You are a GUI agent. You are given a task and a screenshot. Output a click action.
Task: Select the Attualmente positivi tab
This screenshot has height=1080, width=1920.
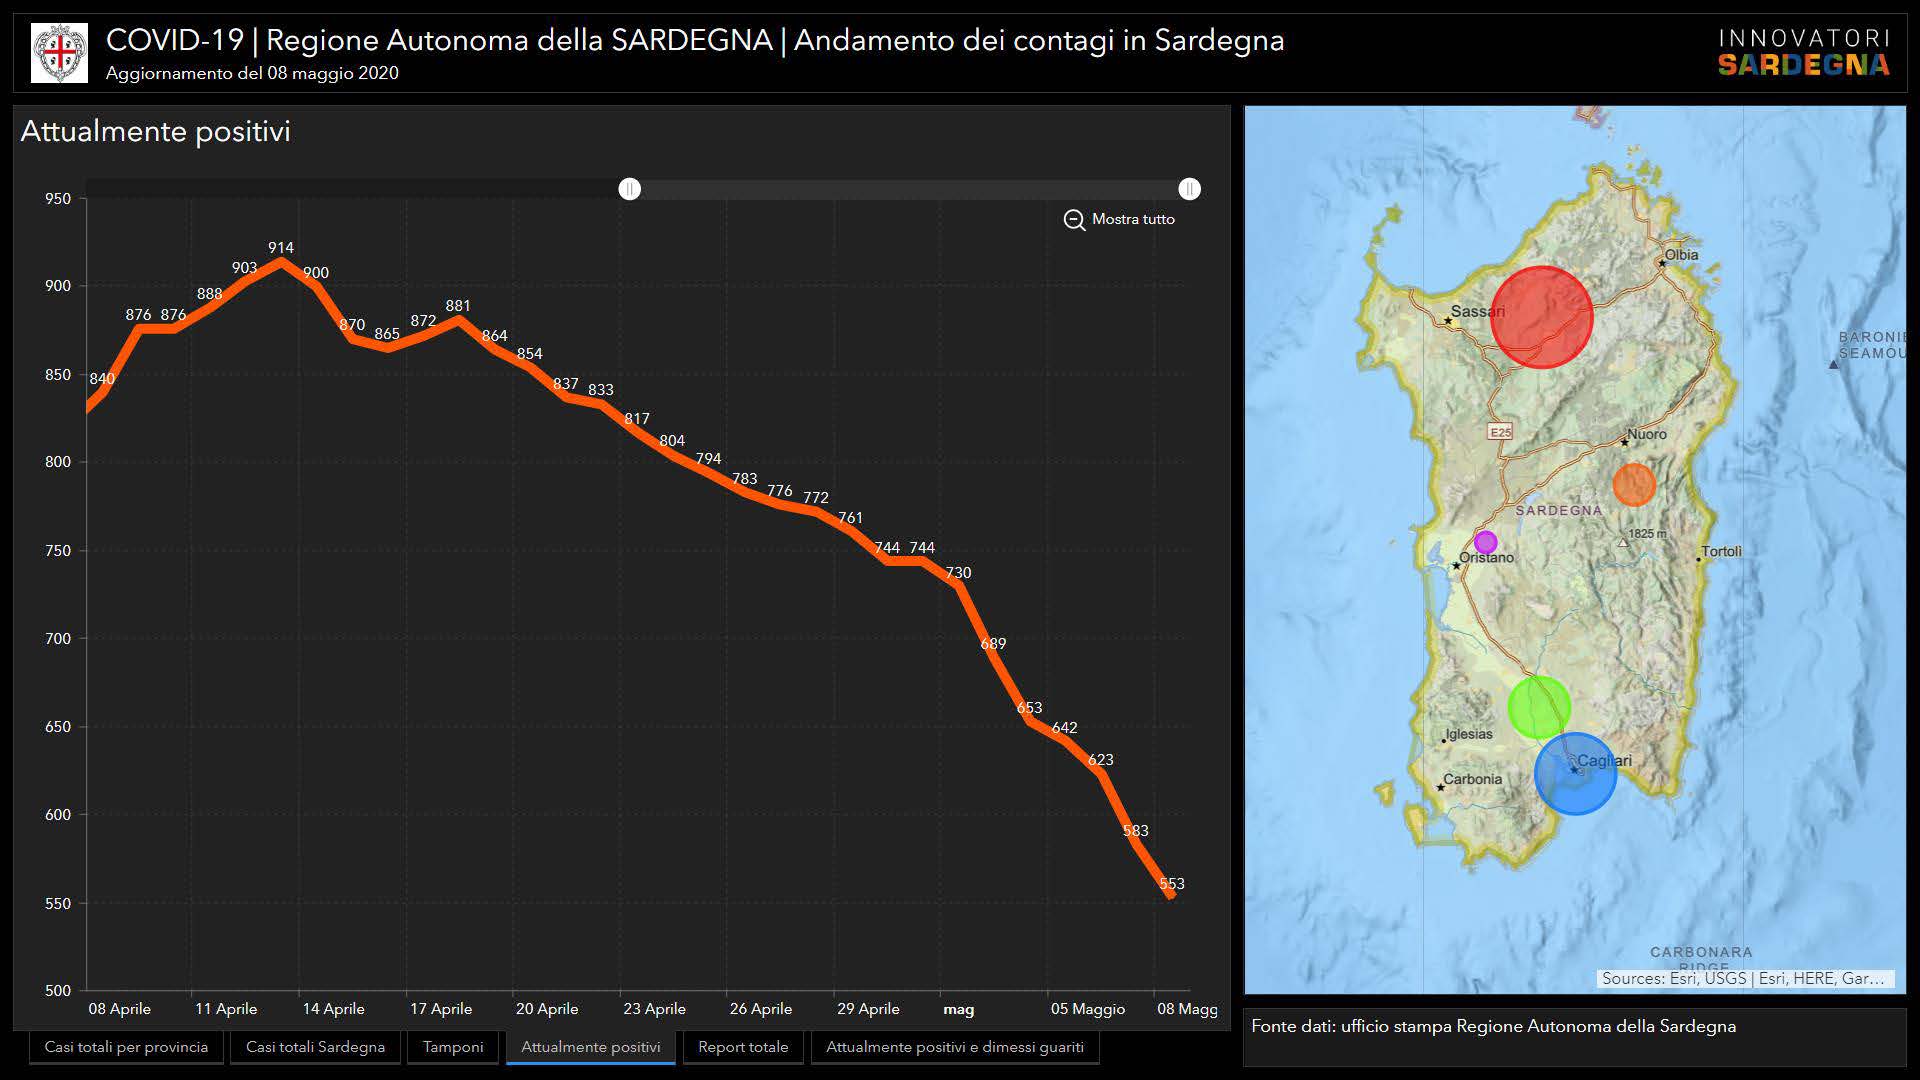(591, 1047)
